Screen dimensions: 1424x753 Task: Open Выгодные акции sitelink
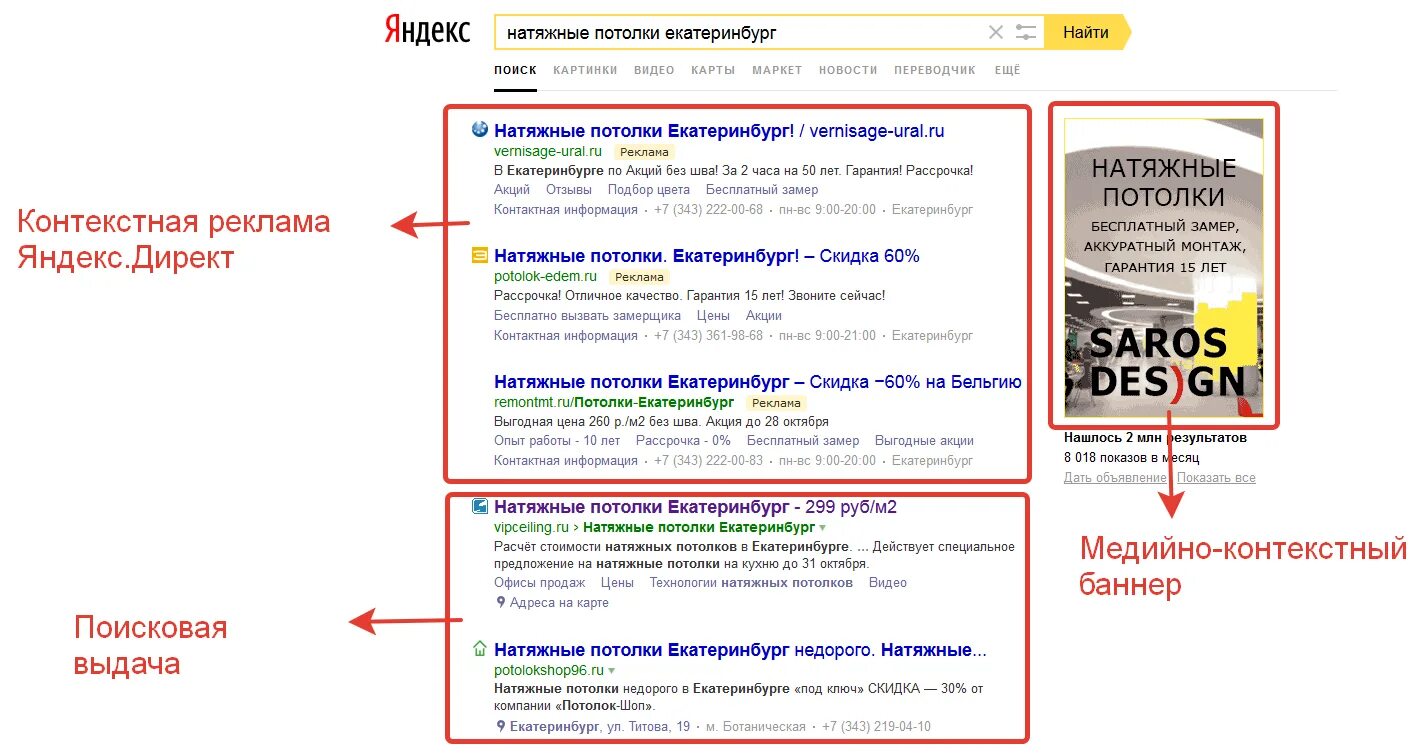pyautogui.click(x=924, y=440)
